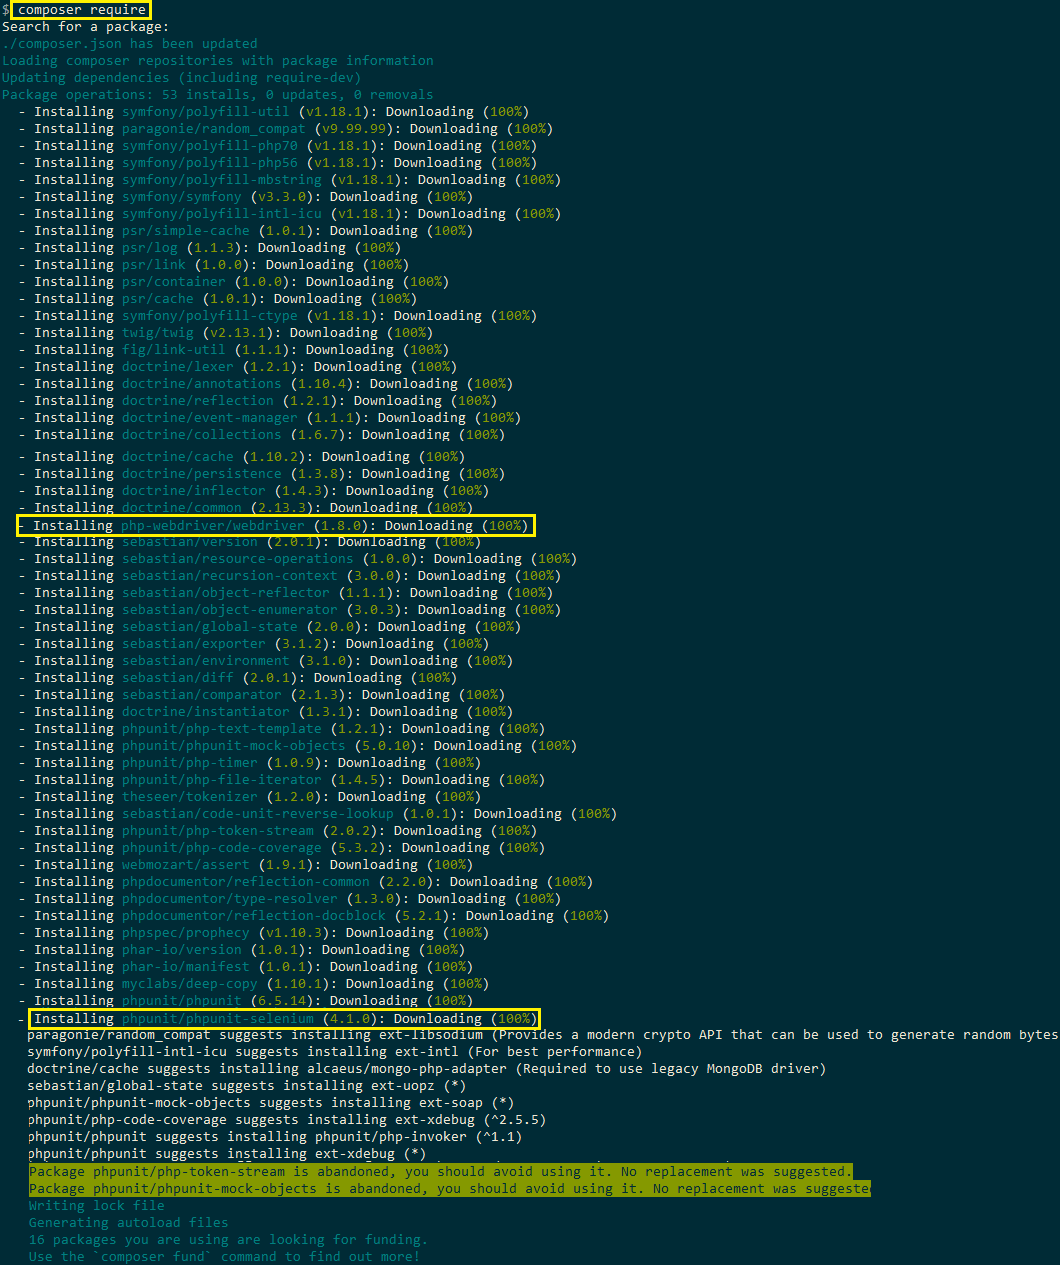Click the phpunit/php-code-coverage entry
The image size is (1060, 1266).
click(221, 847)
